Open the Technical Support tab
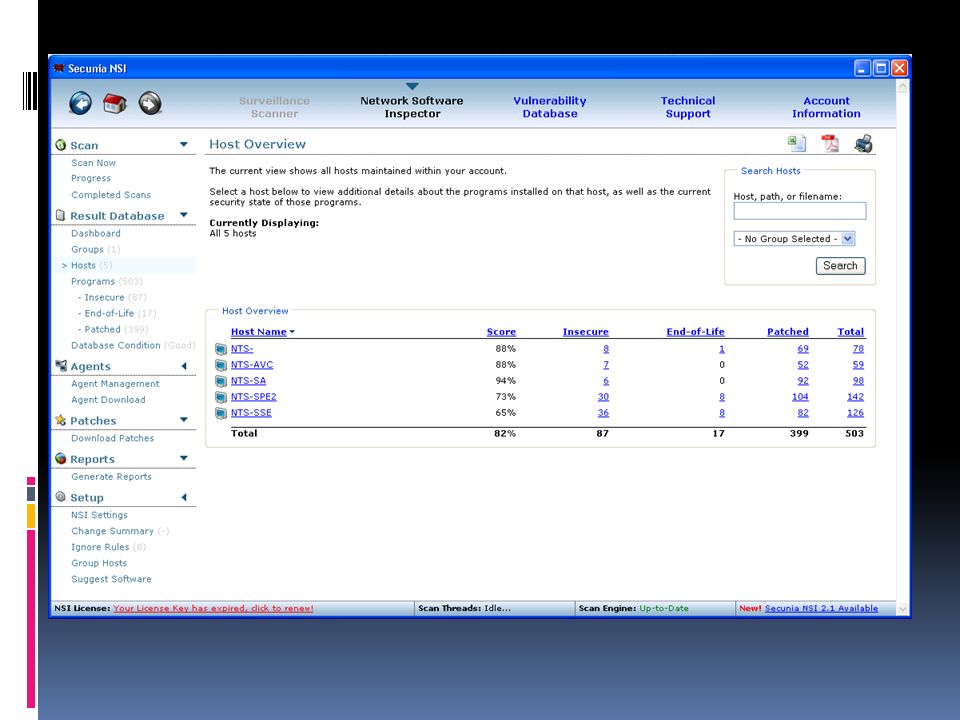The width and height of the screenshot is (960, 720). click(x=688, y=107)
